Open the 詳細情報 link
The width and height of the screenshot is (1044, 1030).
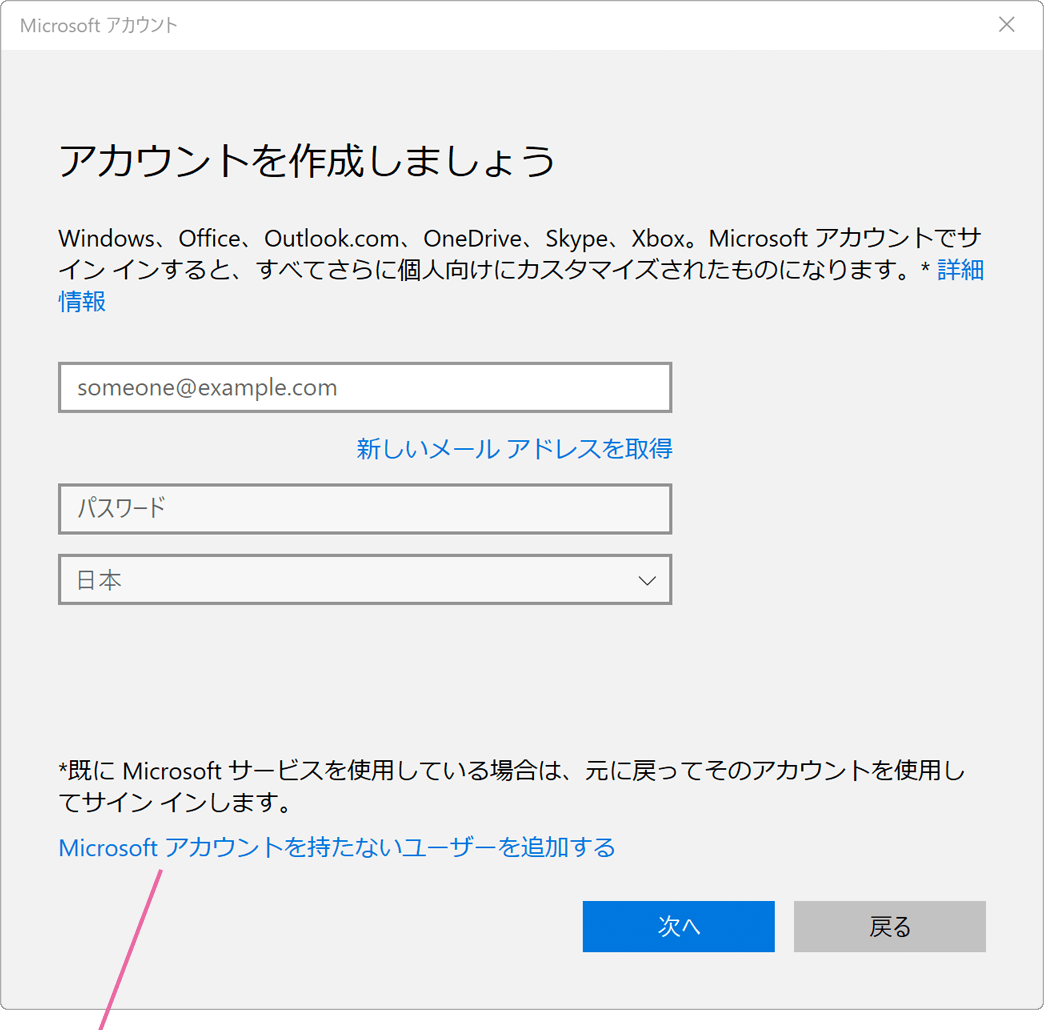coord(960,270)
